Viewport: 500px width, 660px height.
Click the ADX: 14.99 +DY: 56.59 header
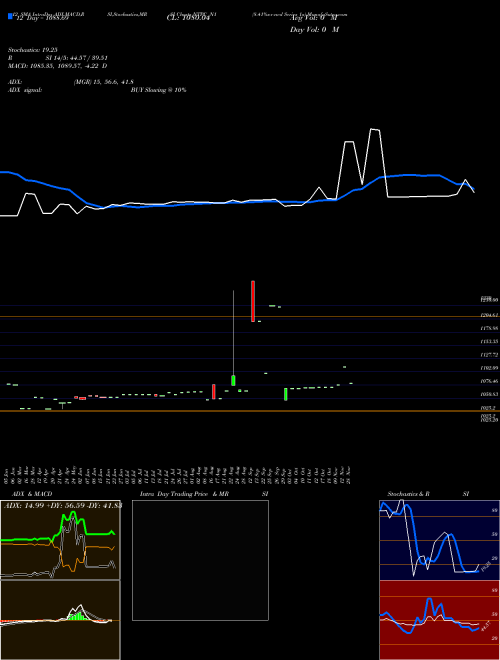point(62,506)
